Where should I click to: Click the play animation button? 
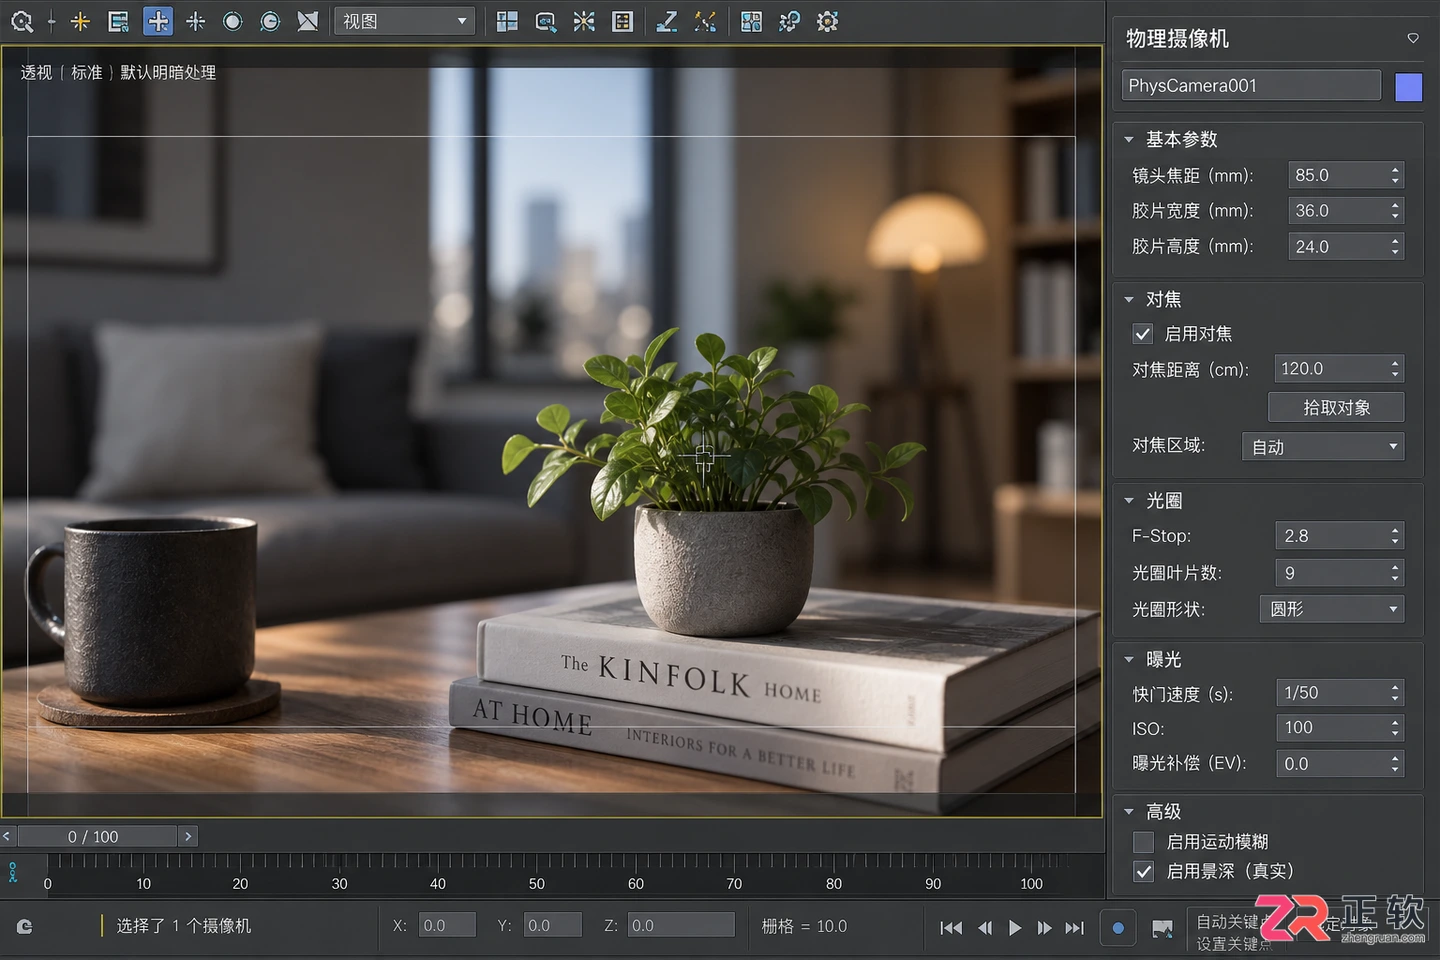tap(1015, 928)
